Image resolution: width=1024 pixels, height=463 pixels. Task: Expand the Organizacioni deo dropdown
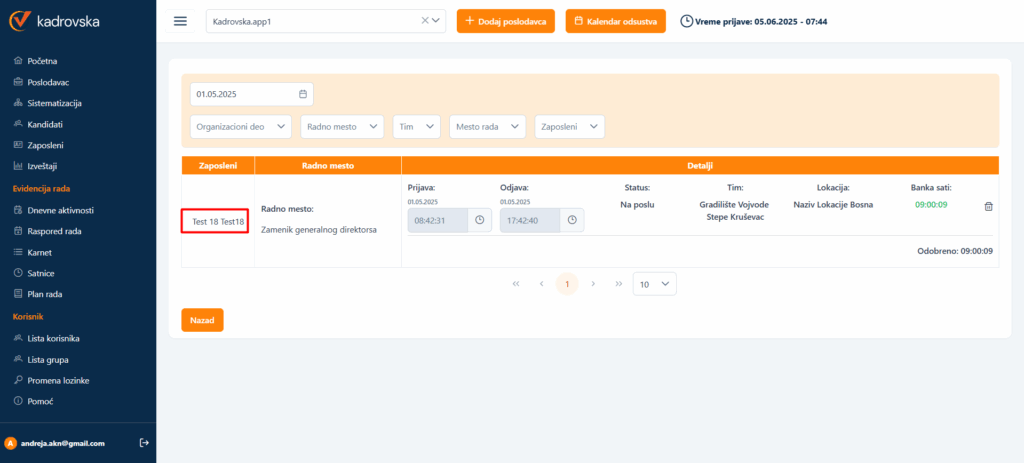(x=240, y=126)
